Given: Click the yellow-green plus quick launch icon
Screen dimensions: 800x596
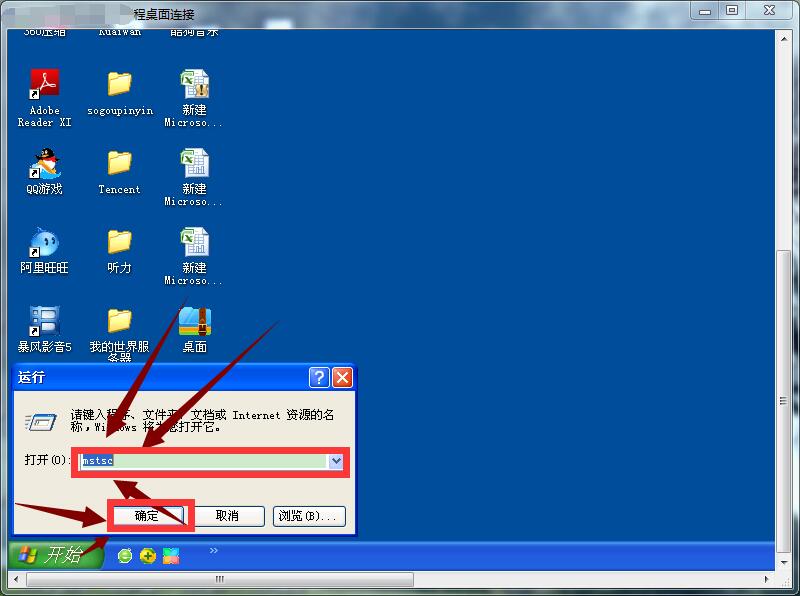Looking at the screenshot, I should tap(148, 555).
